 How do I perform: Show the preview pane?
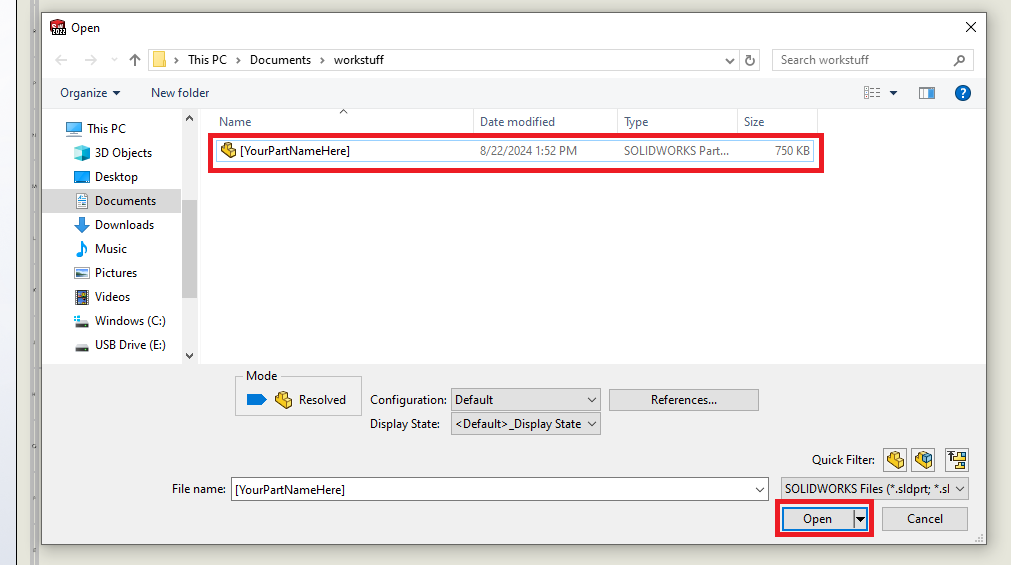click(927, 93)
